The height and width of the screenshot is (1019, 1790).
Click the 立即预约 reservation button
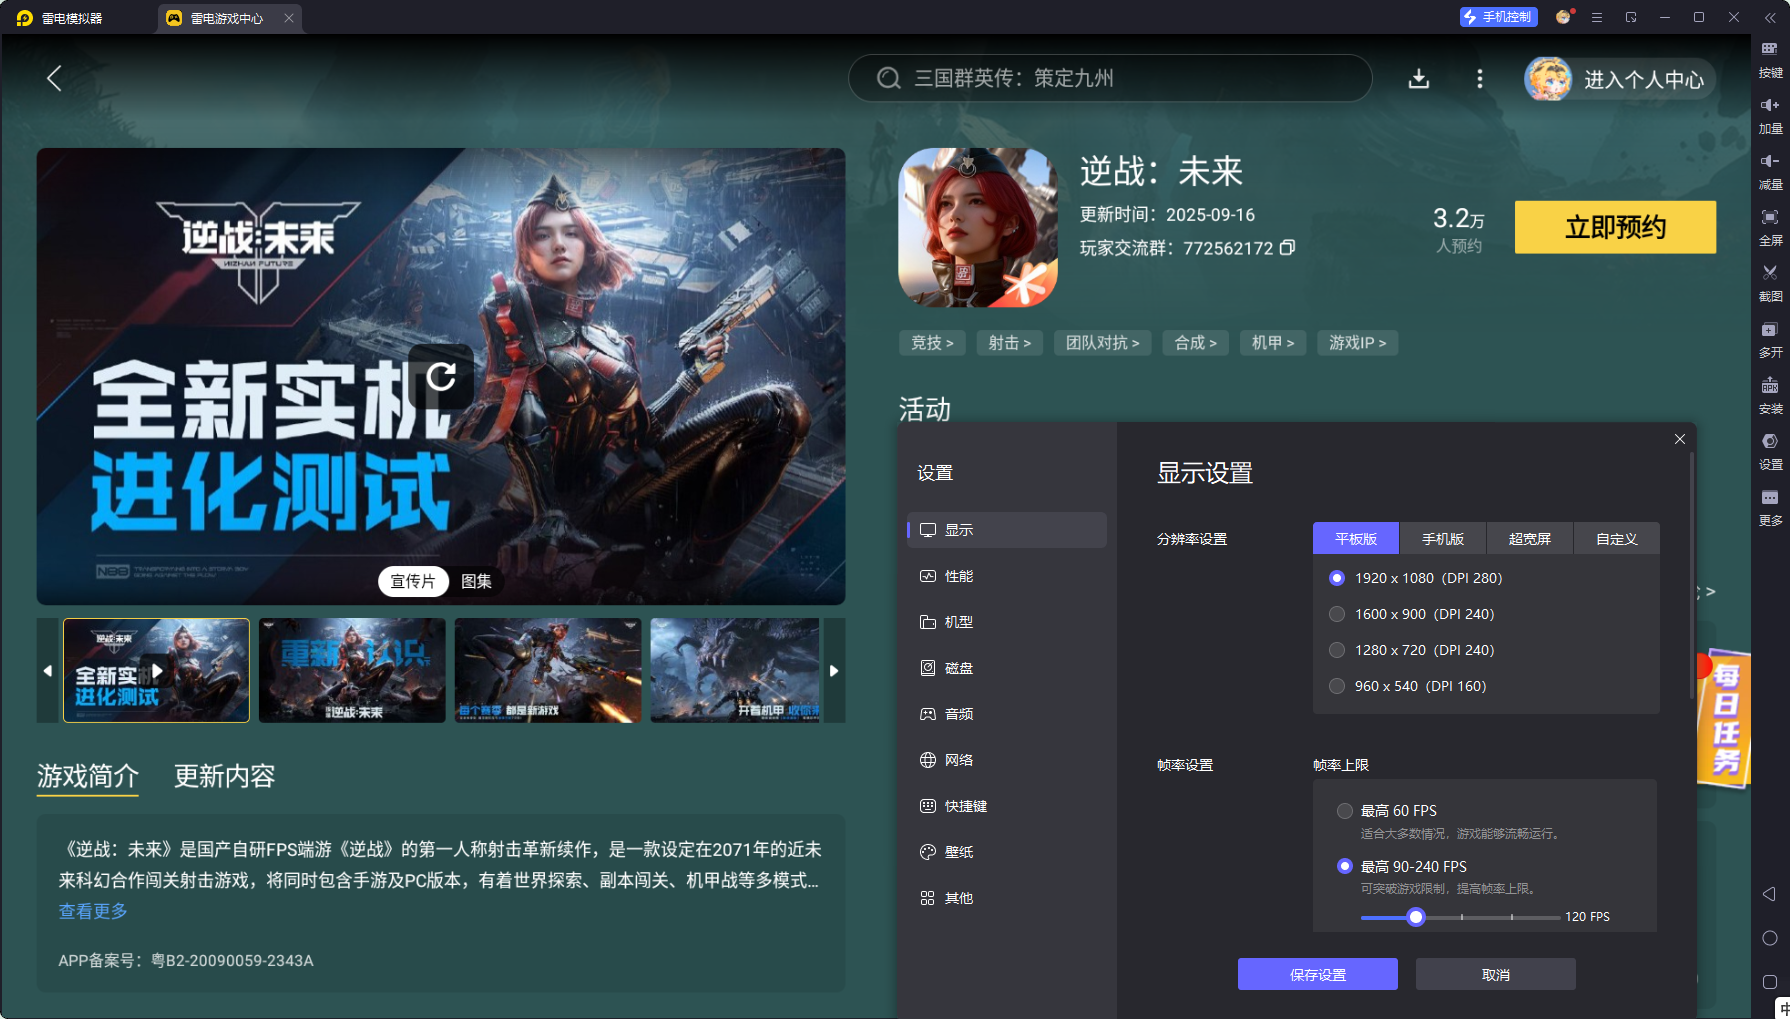[1615, 227]
